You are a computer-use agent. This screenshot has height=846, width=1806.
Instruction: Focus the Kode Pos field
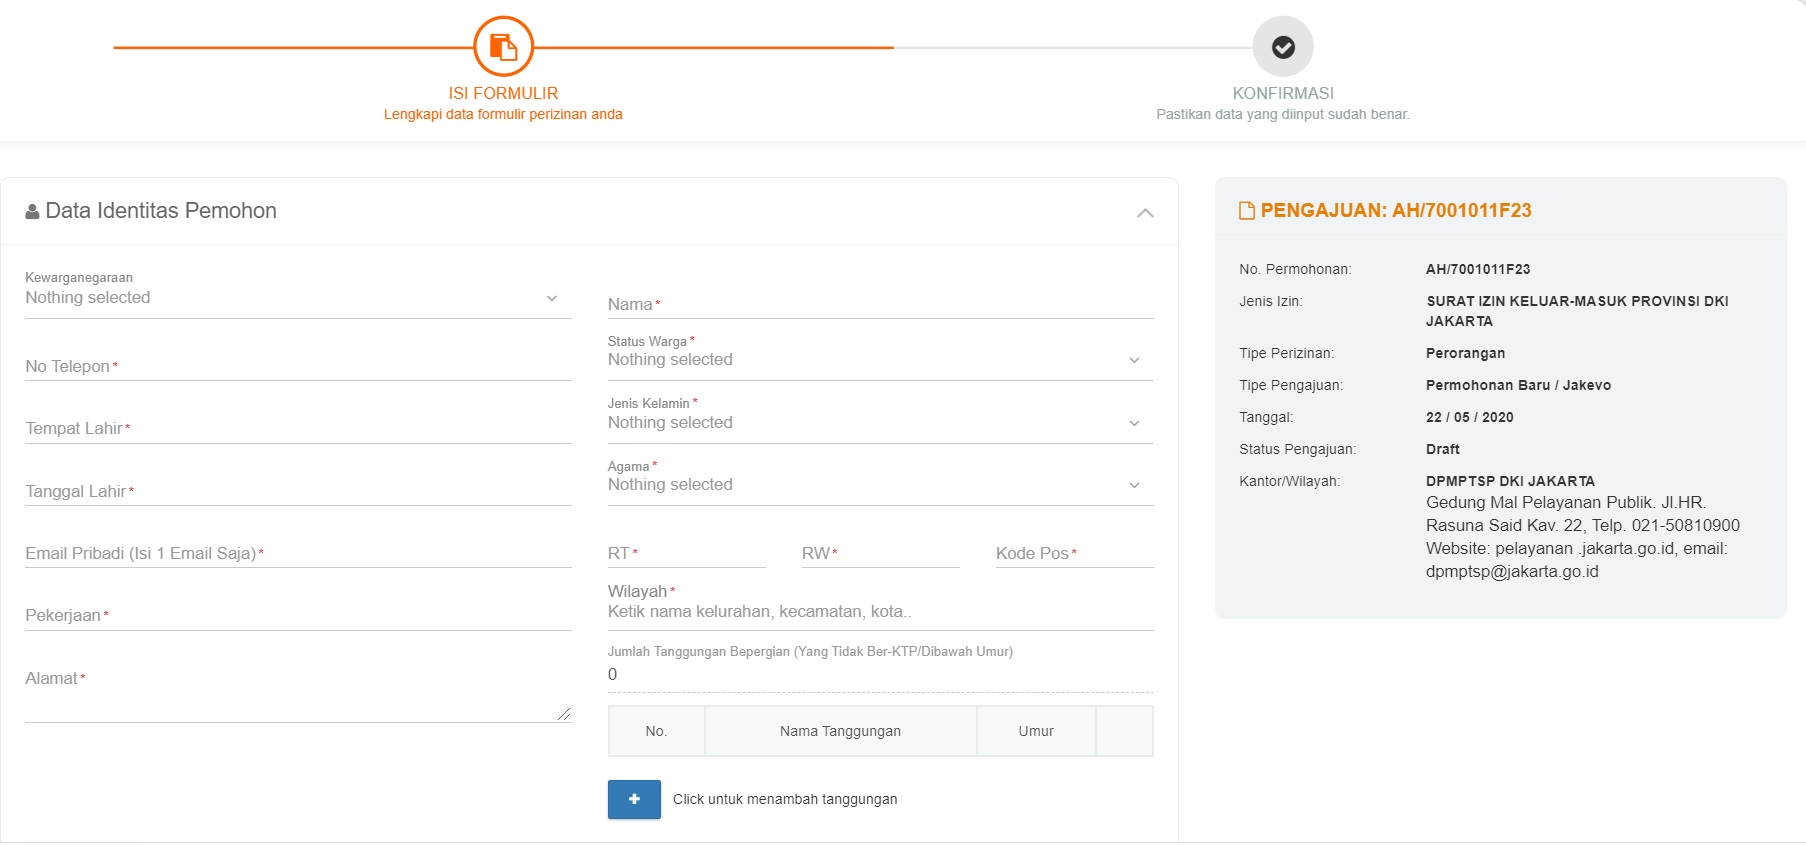(x=1074, y=553)
